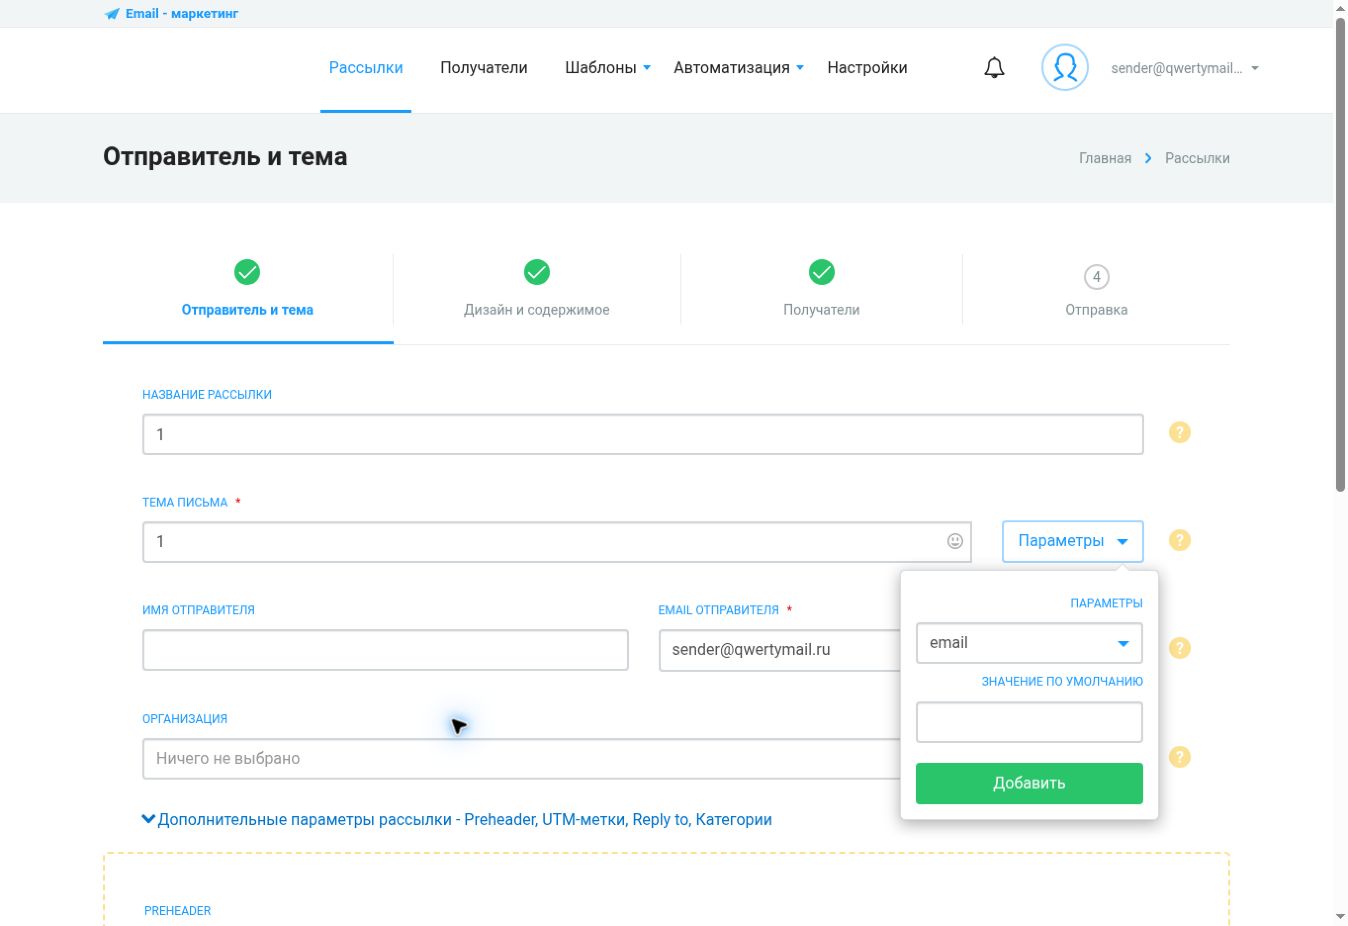The width and height of the screenshot is (1348, 926).
Task: Show help icon for sender email row
Action: [x=1180, y=648]
